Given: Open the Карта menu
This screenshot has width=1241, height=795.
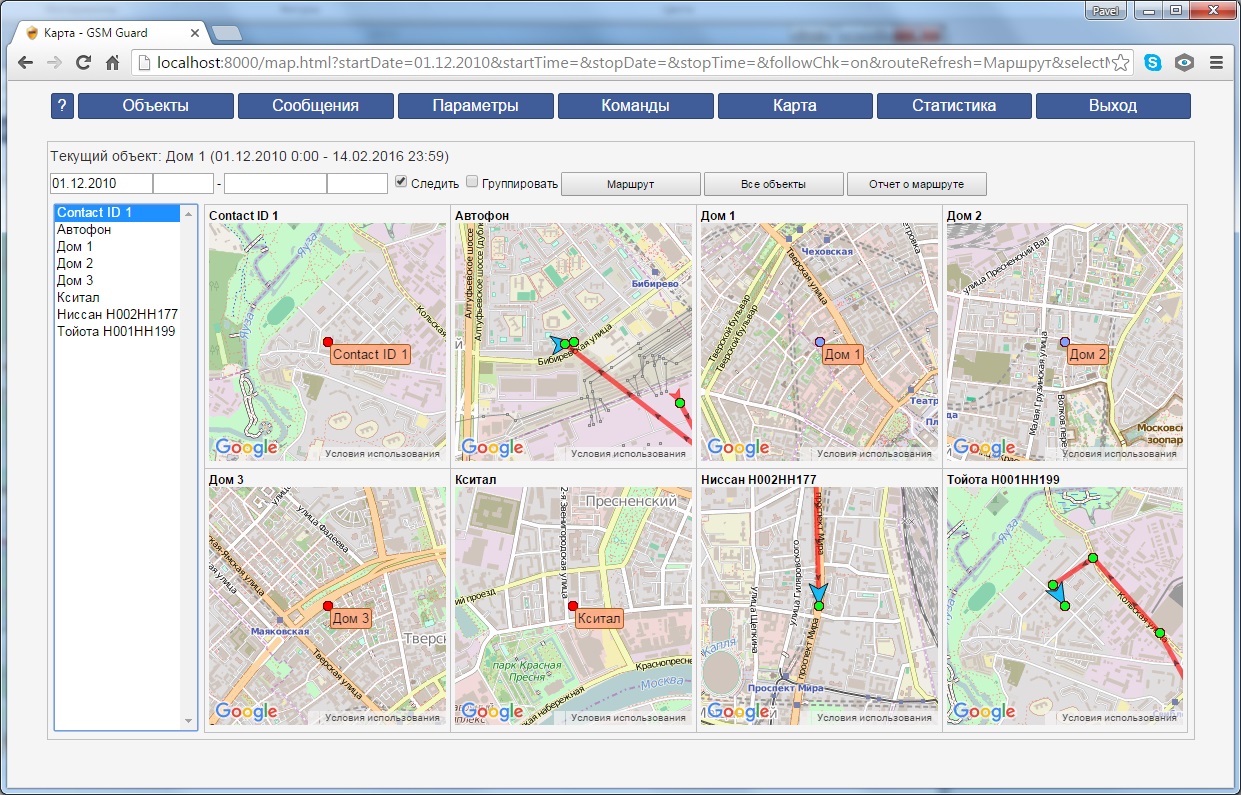Looking at the screenshot, I should pos(795,106).
